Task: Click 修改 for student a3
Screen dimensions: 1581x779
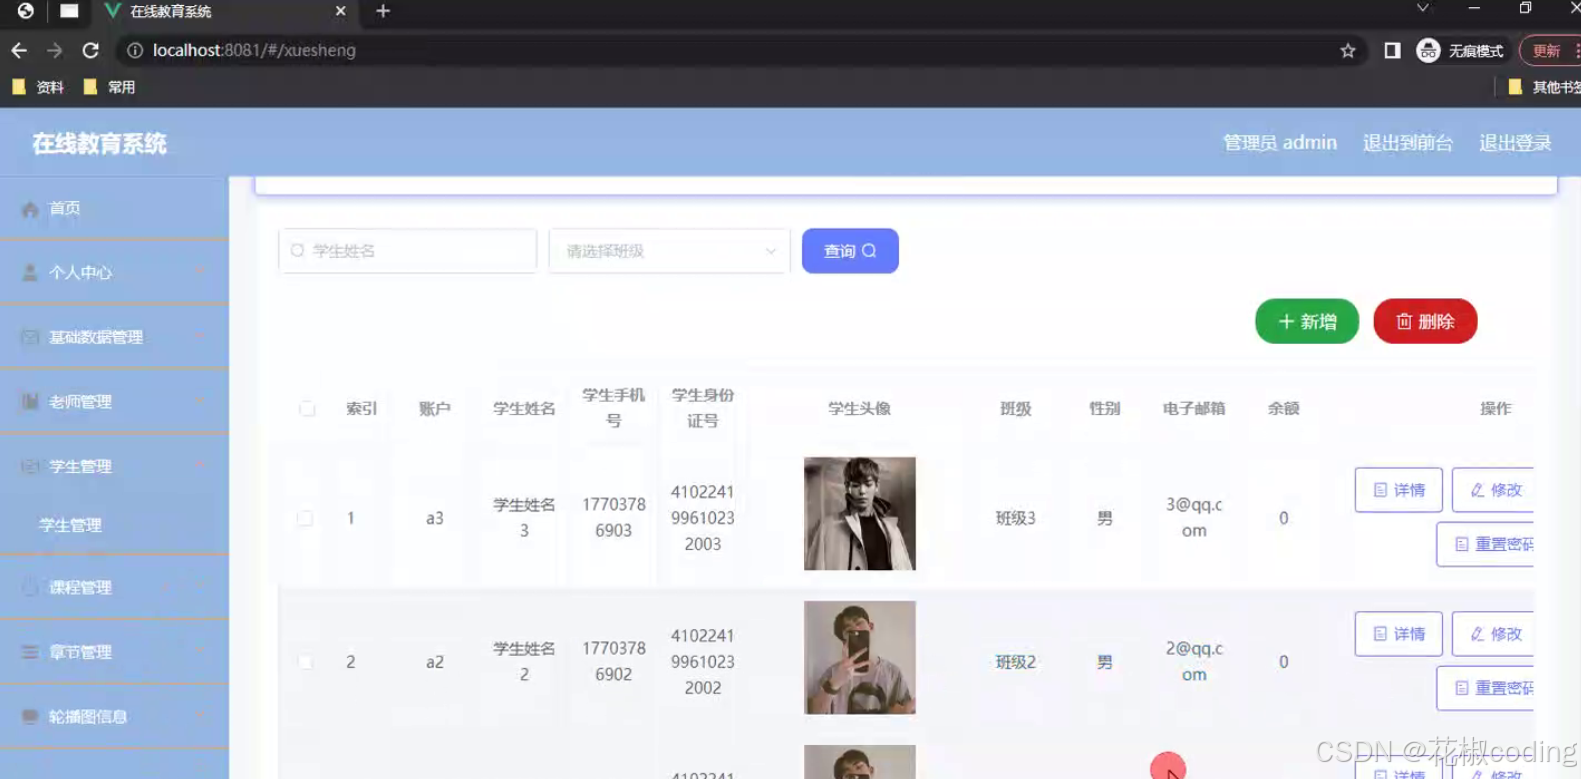Action: pyautogui.click(x=1493, y=490)
